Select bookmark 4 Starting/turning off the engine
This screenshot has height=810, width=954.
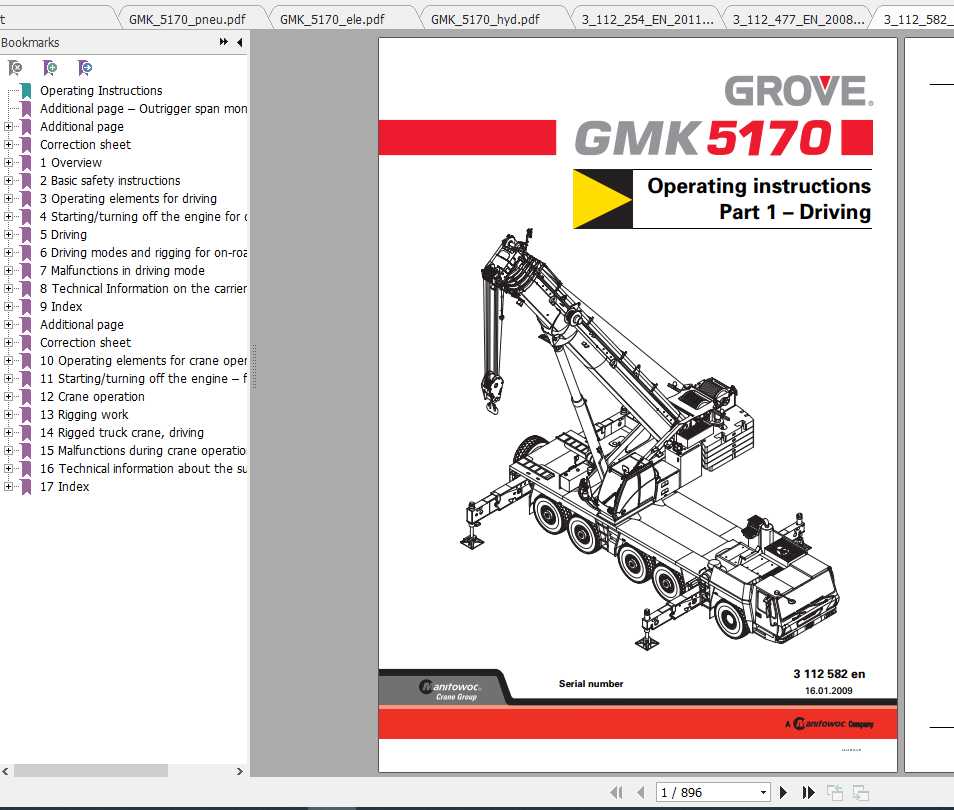(x=144, y=217)
